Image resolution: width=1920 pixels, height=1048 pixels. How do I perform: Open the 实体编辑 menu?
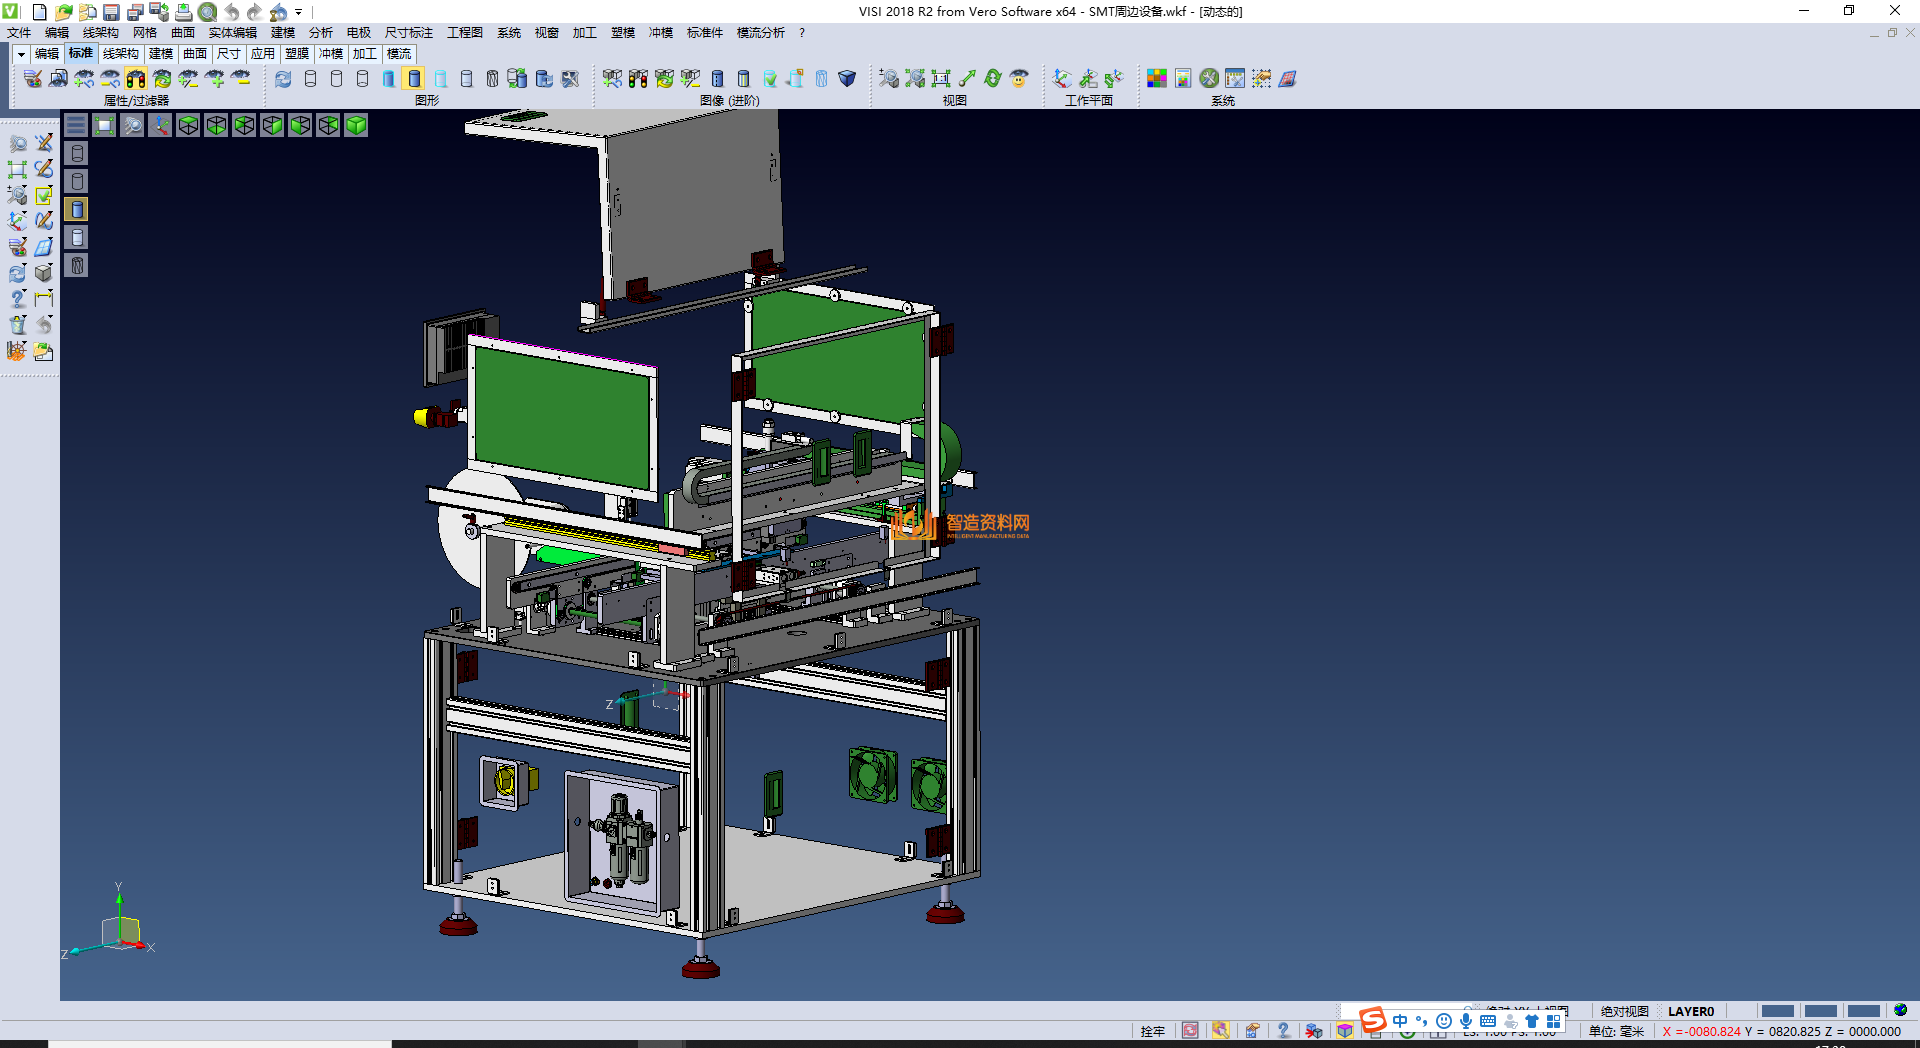pos(232,33)
